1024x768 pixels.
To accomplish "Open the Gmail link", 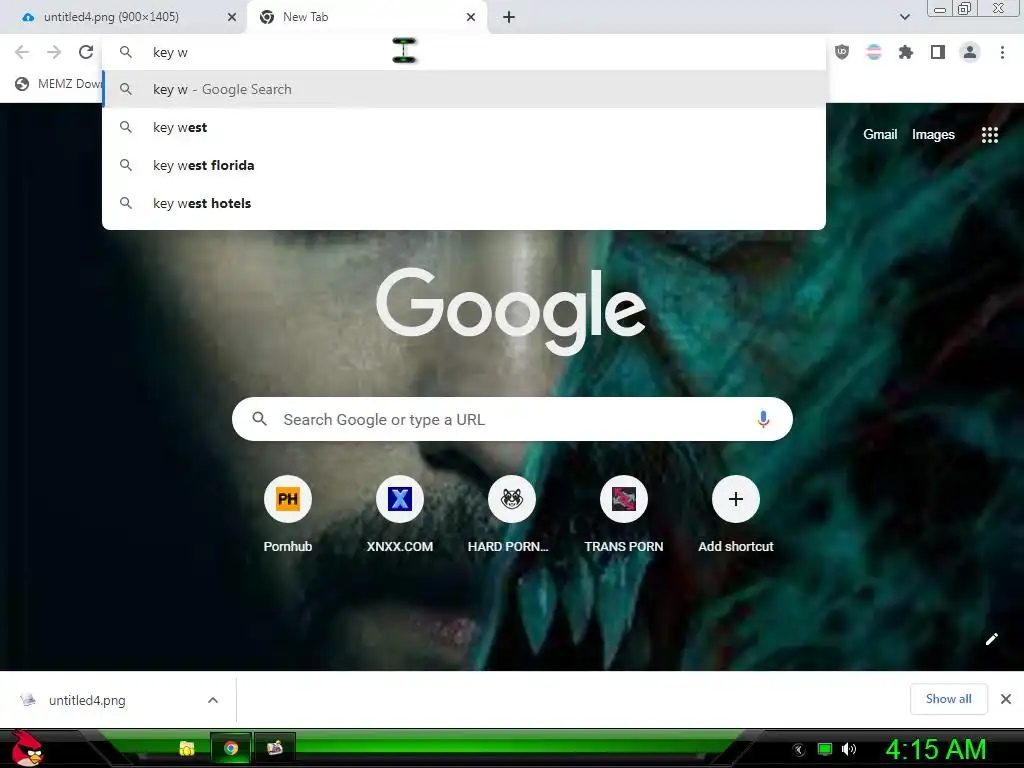I will 880,135.
